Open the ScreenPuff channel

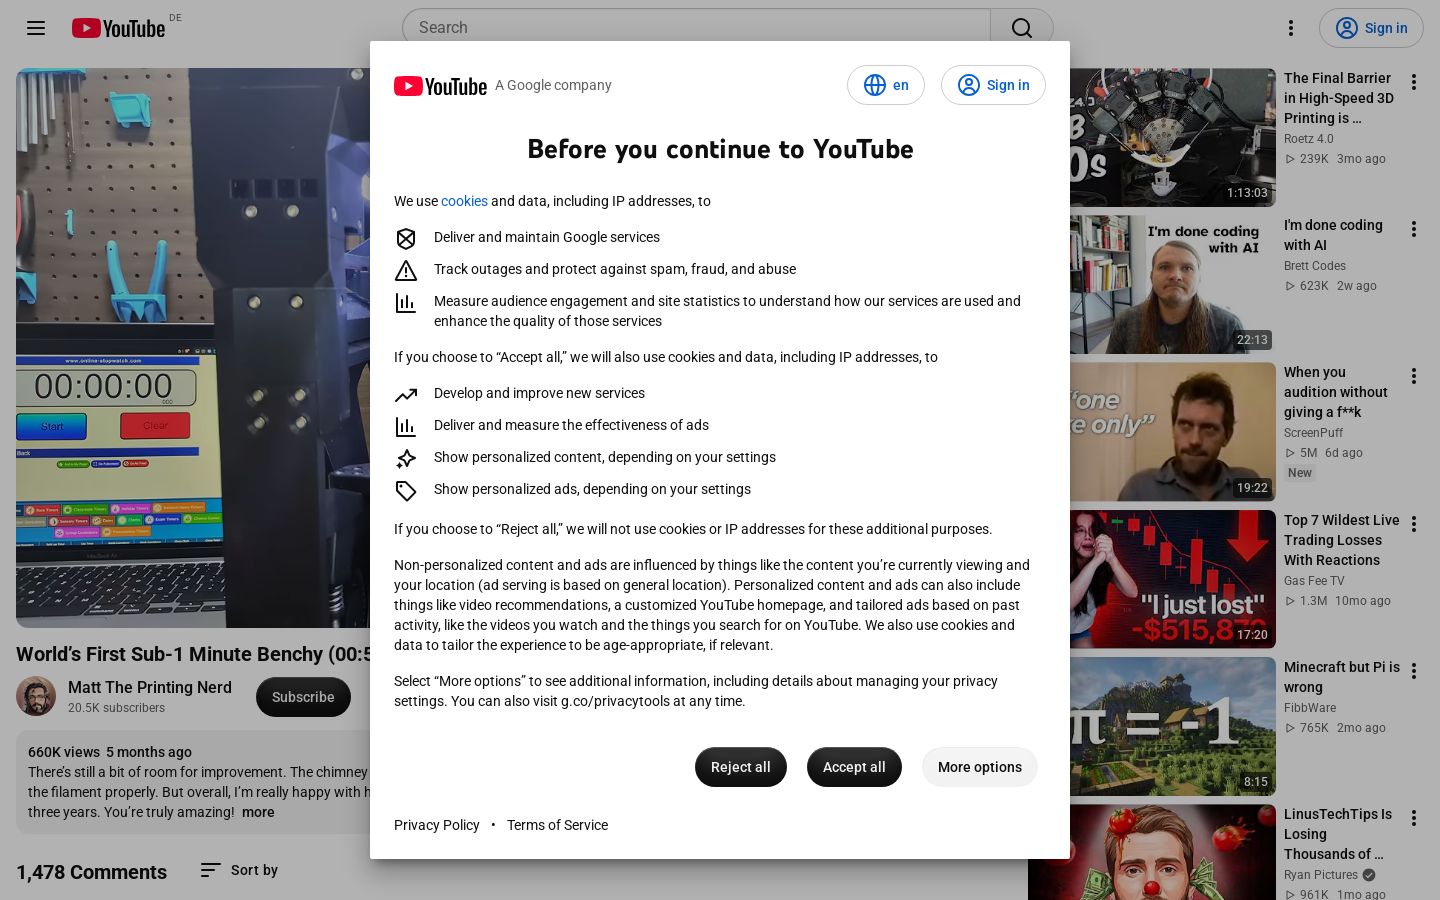coord(1313,433)
